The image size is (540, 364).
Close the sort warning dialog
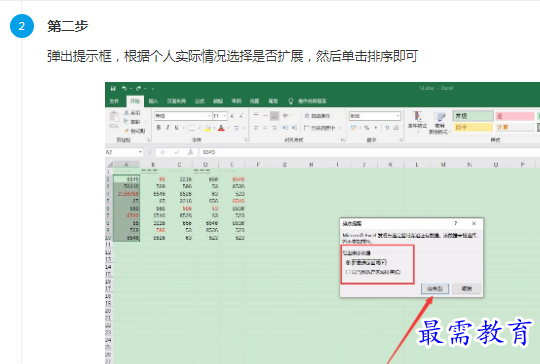[474, 223]
